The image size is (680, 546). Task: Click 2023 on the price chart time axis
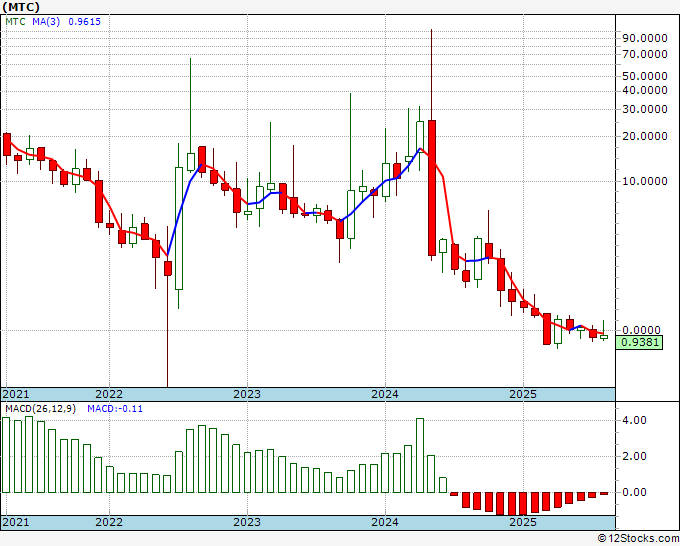[x=247, y=394]
